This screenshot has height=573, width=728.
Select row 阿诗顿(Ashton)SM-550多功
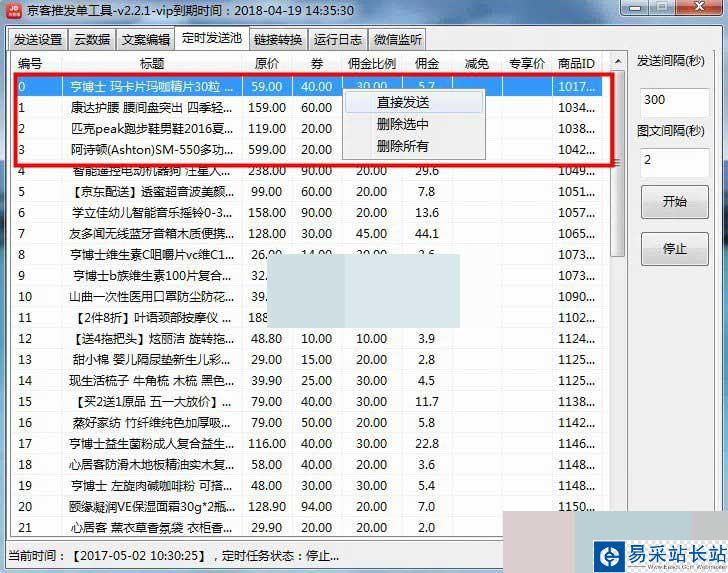tap(309, 150)
